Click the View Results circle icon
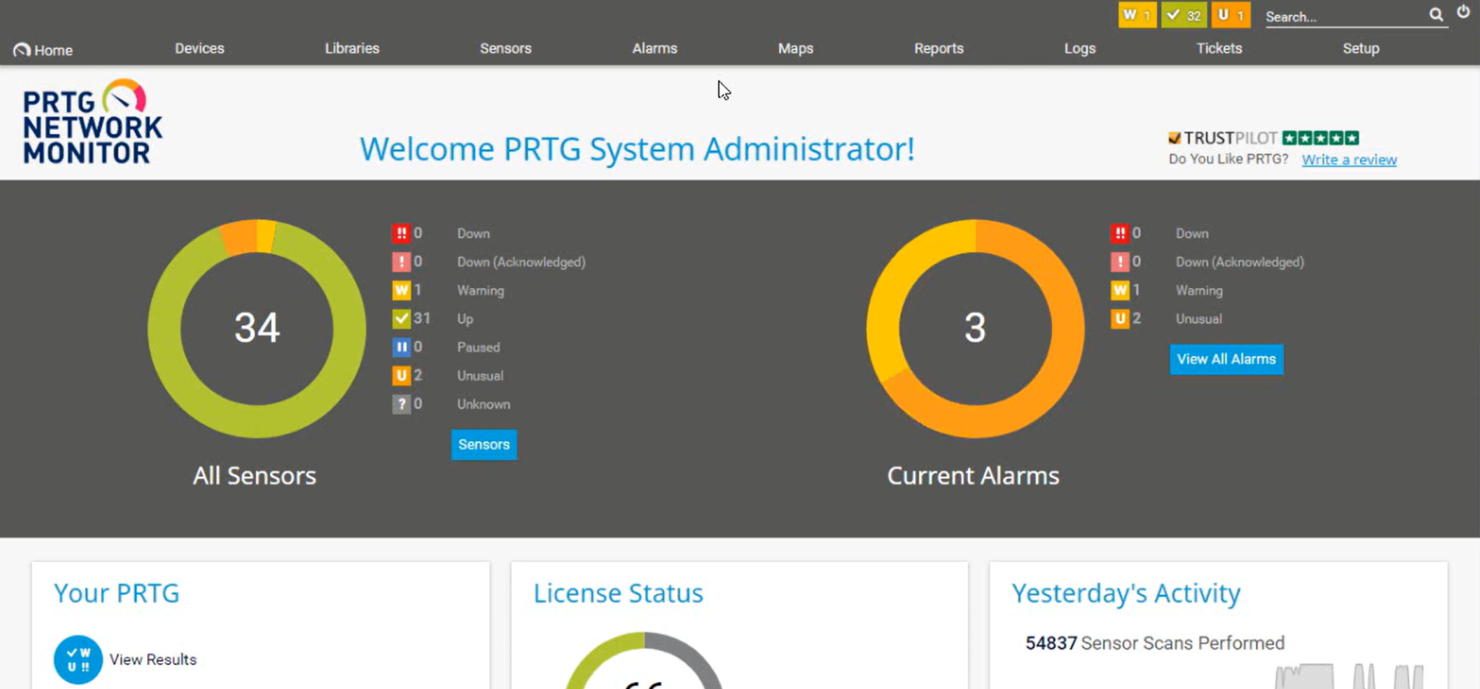This screenshot has width=1480, height=689. pos(78,660)
